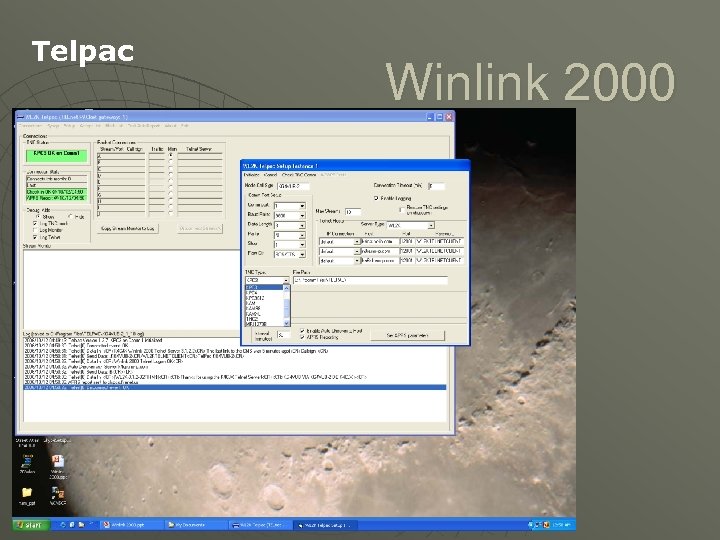Screen dimensions: 720x540
Task: Open the Serial Port dropdown in Comm Port Setup
Action: coord(302,206)
